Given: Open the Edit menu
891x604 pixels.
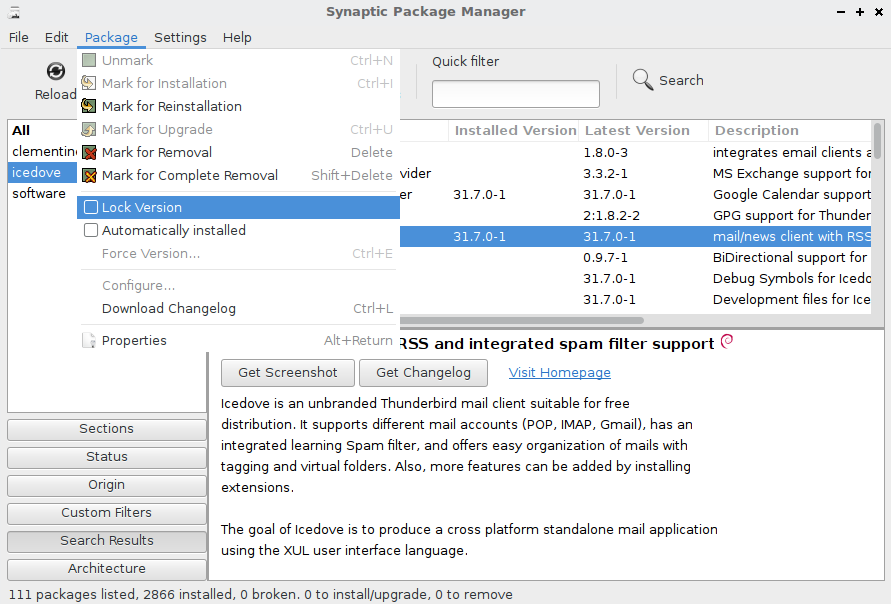Looking at the screenshot, I should click(56, 38).
